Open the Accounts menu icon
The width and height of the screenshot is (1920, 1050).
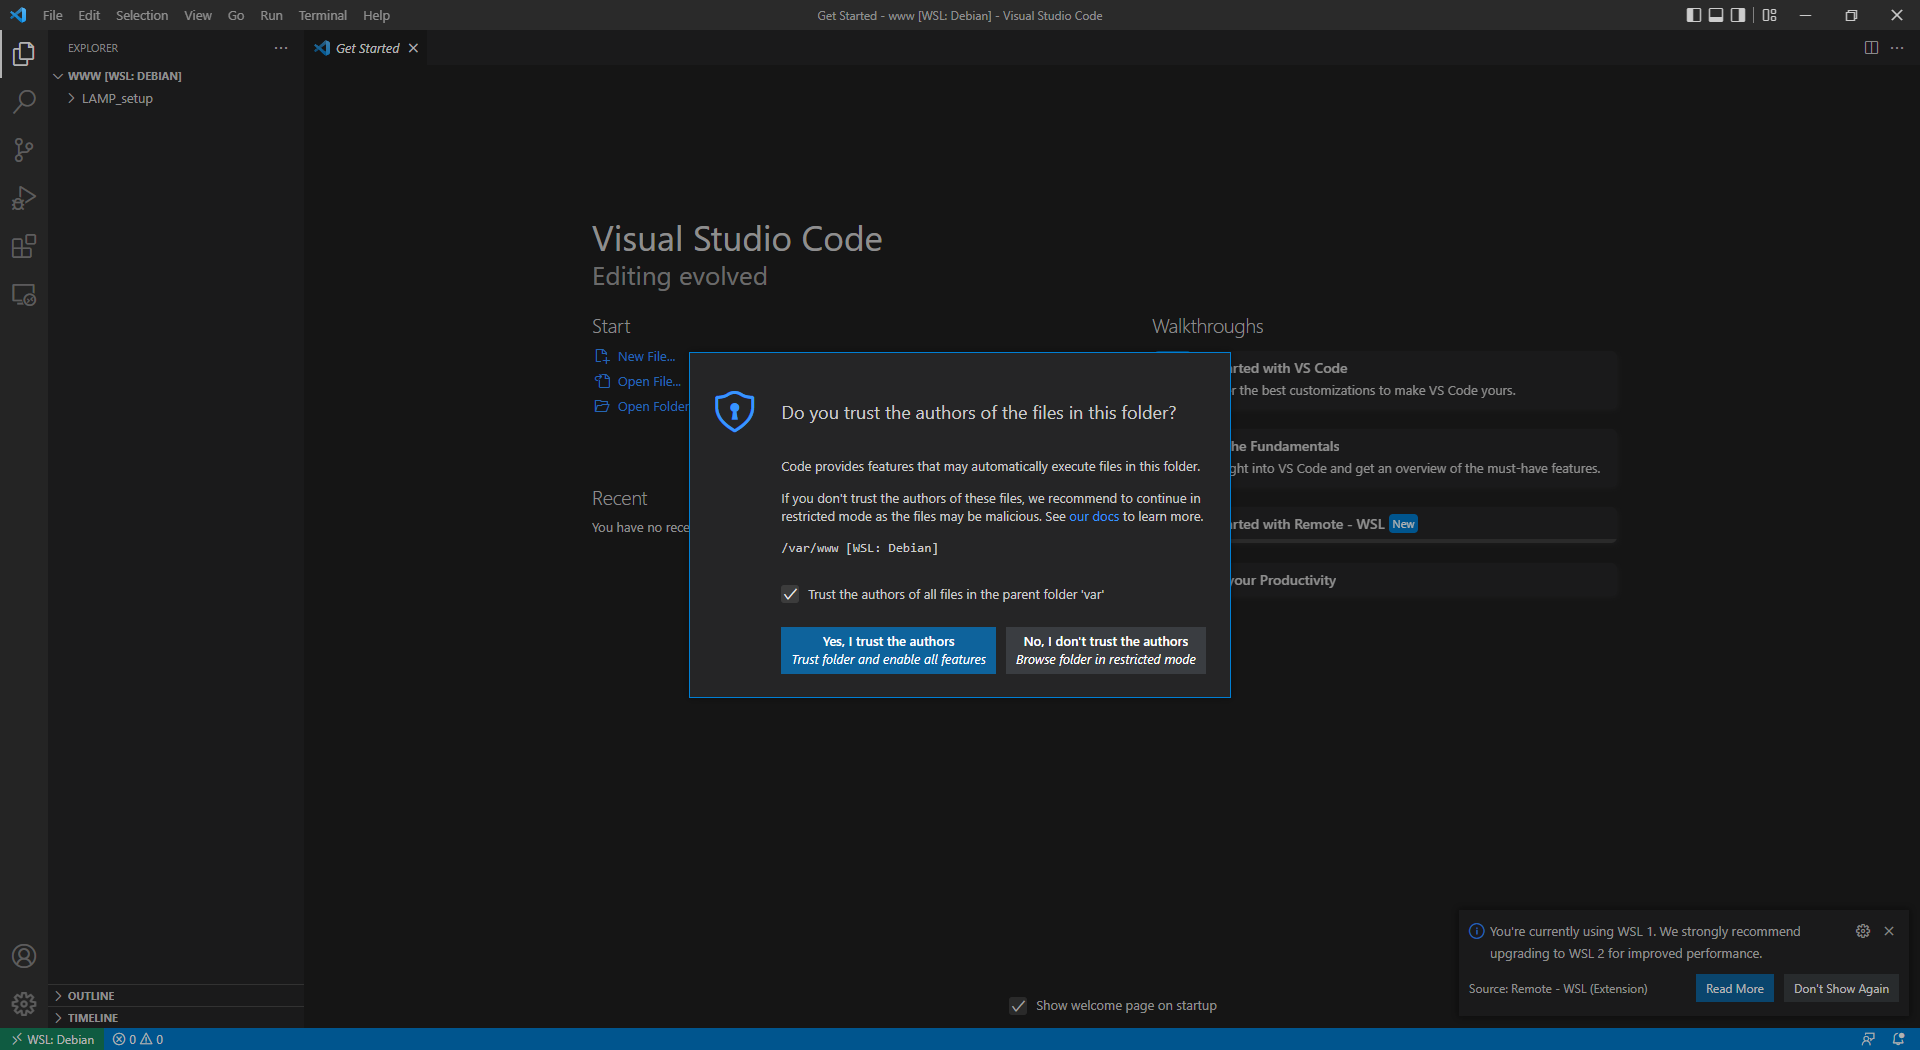point(24,956)
